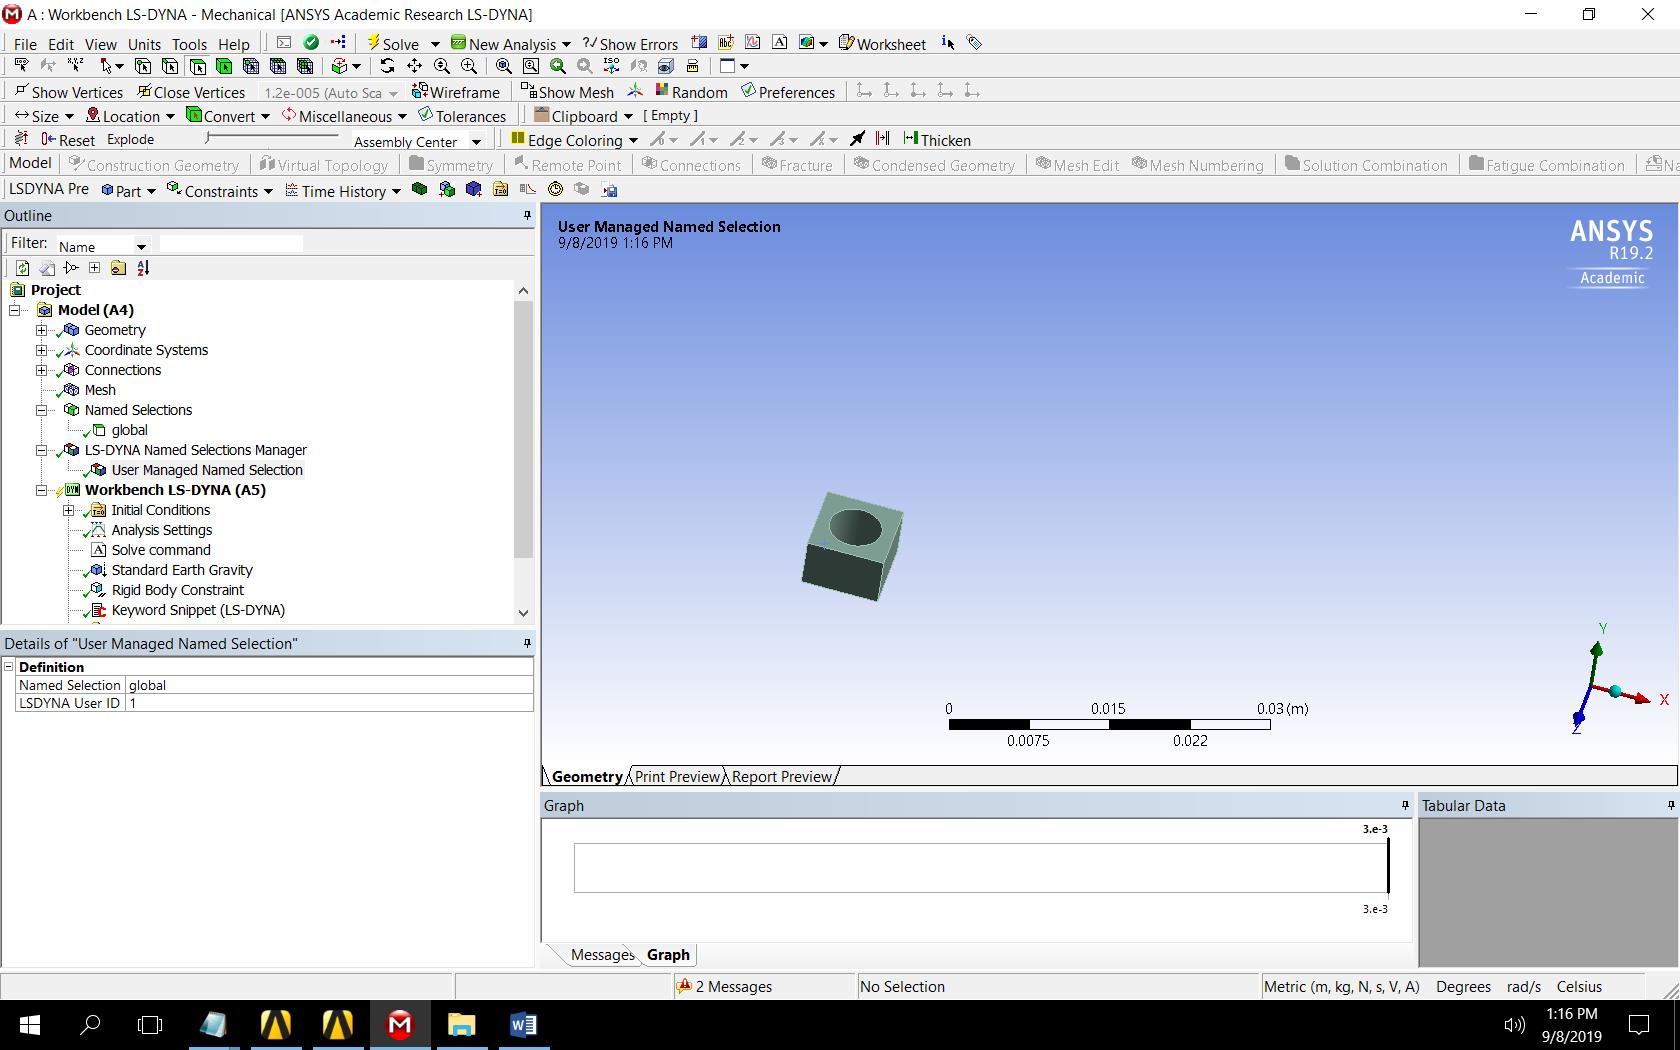
Task: Click the green box LSDYNA Pre icon
Action: [x=420, y=189]
